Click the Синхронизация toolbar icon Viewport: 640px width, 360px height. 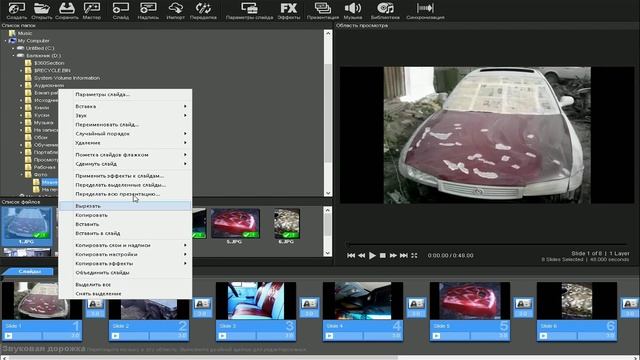tap(425, 11)
